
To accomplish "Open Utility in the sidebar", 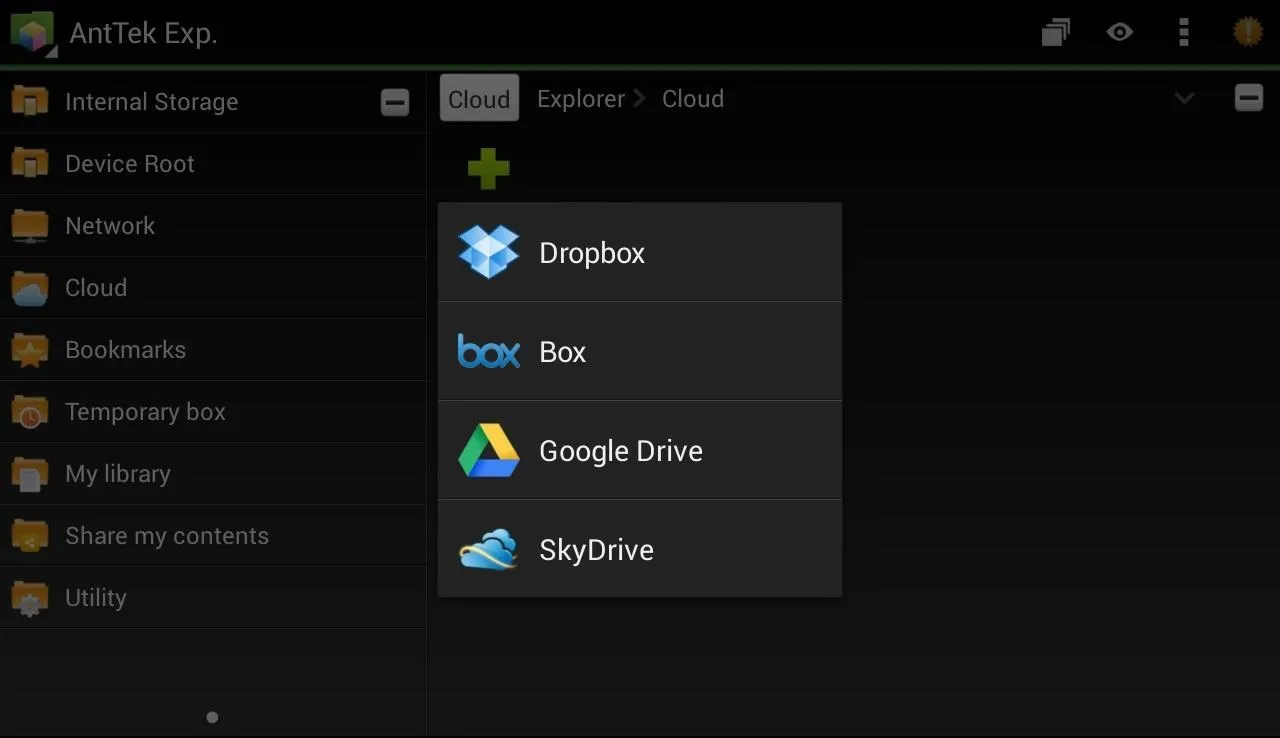I will [x=213, y=598].
